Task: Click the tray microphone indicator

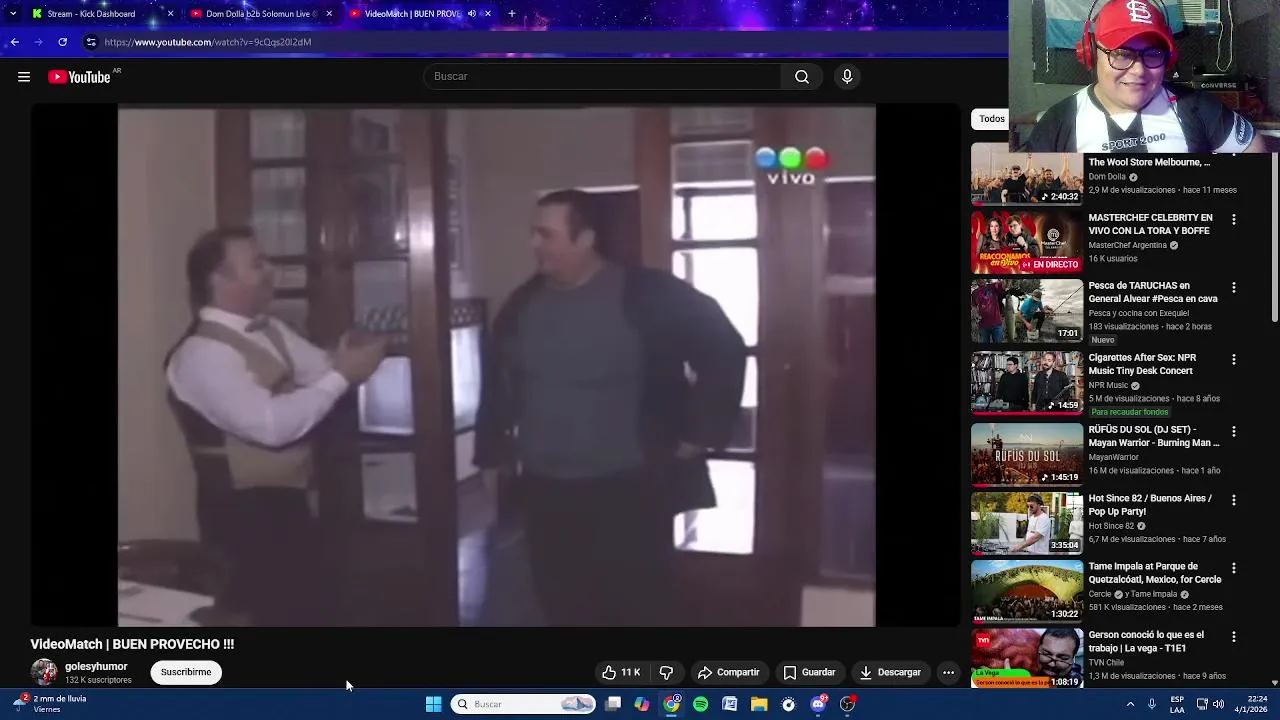Action: 1152,704
